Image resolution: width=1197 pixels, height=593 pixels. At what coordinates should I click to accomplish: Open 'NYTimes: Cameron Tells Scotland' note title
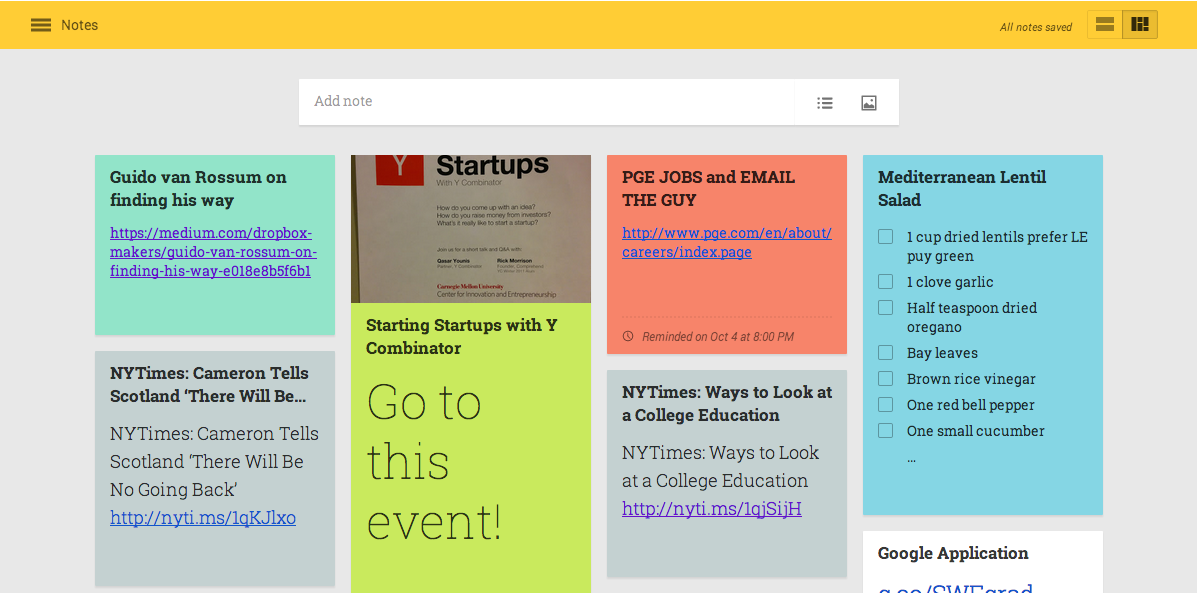point(209,385)
